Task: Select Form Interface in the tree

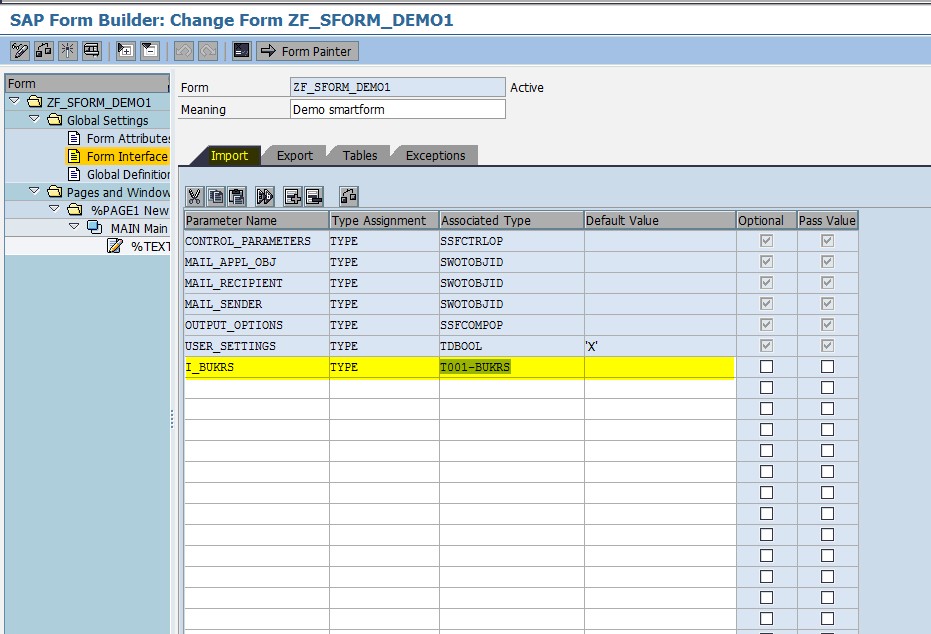Action: (123, 156)
